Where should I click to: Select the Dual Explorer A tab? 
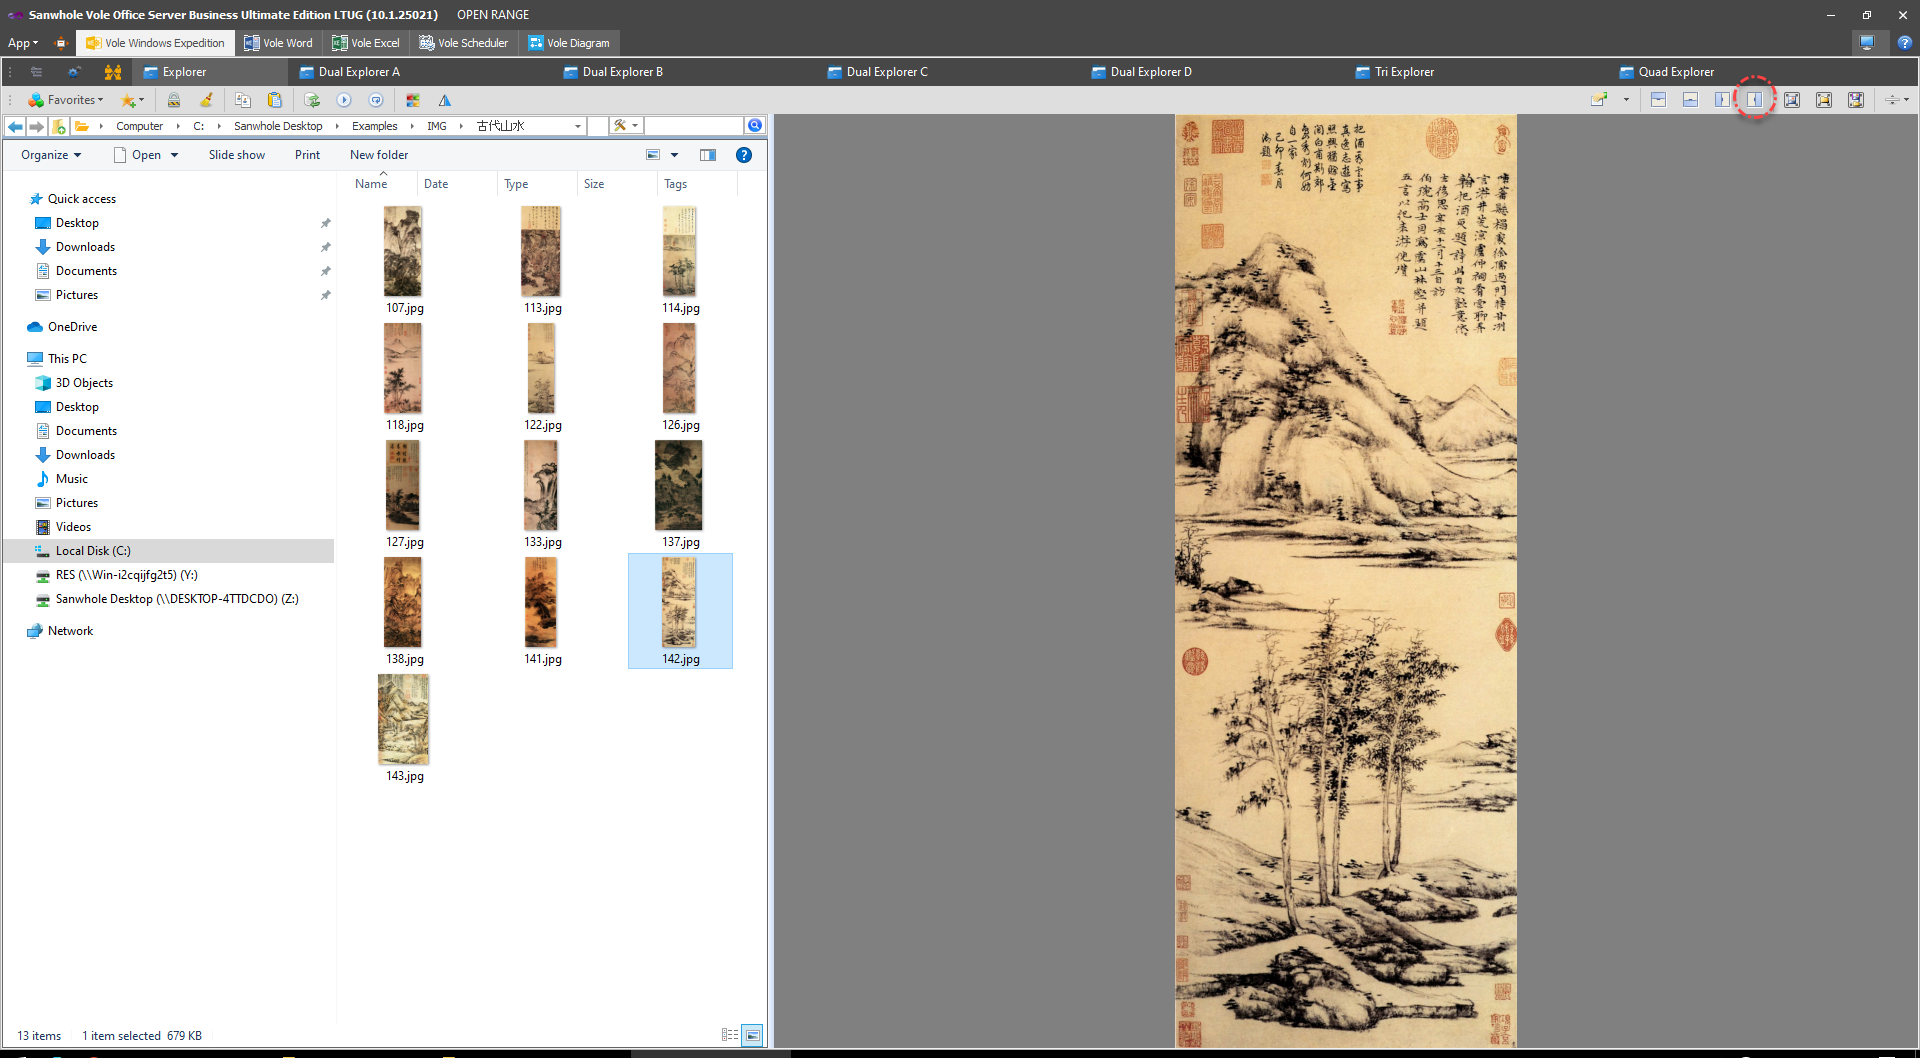point(350,72)
